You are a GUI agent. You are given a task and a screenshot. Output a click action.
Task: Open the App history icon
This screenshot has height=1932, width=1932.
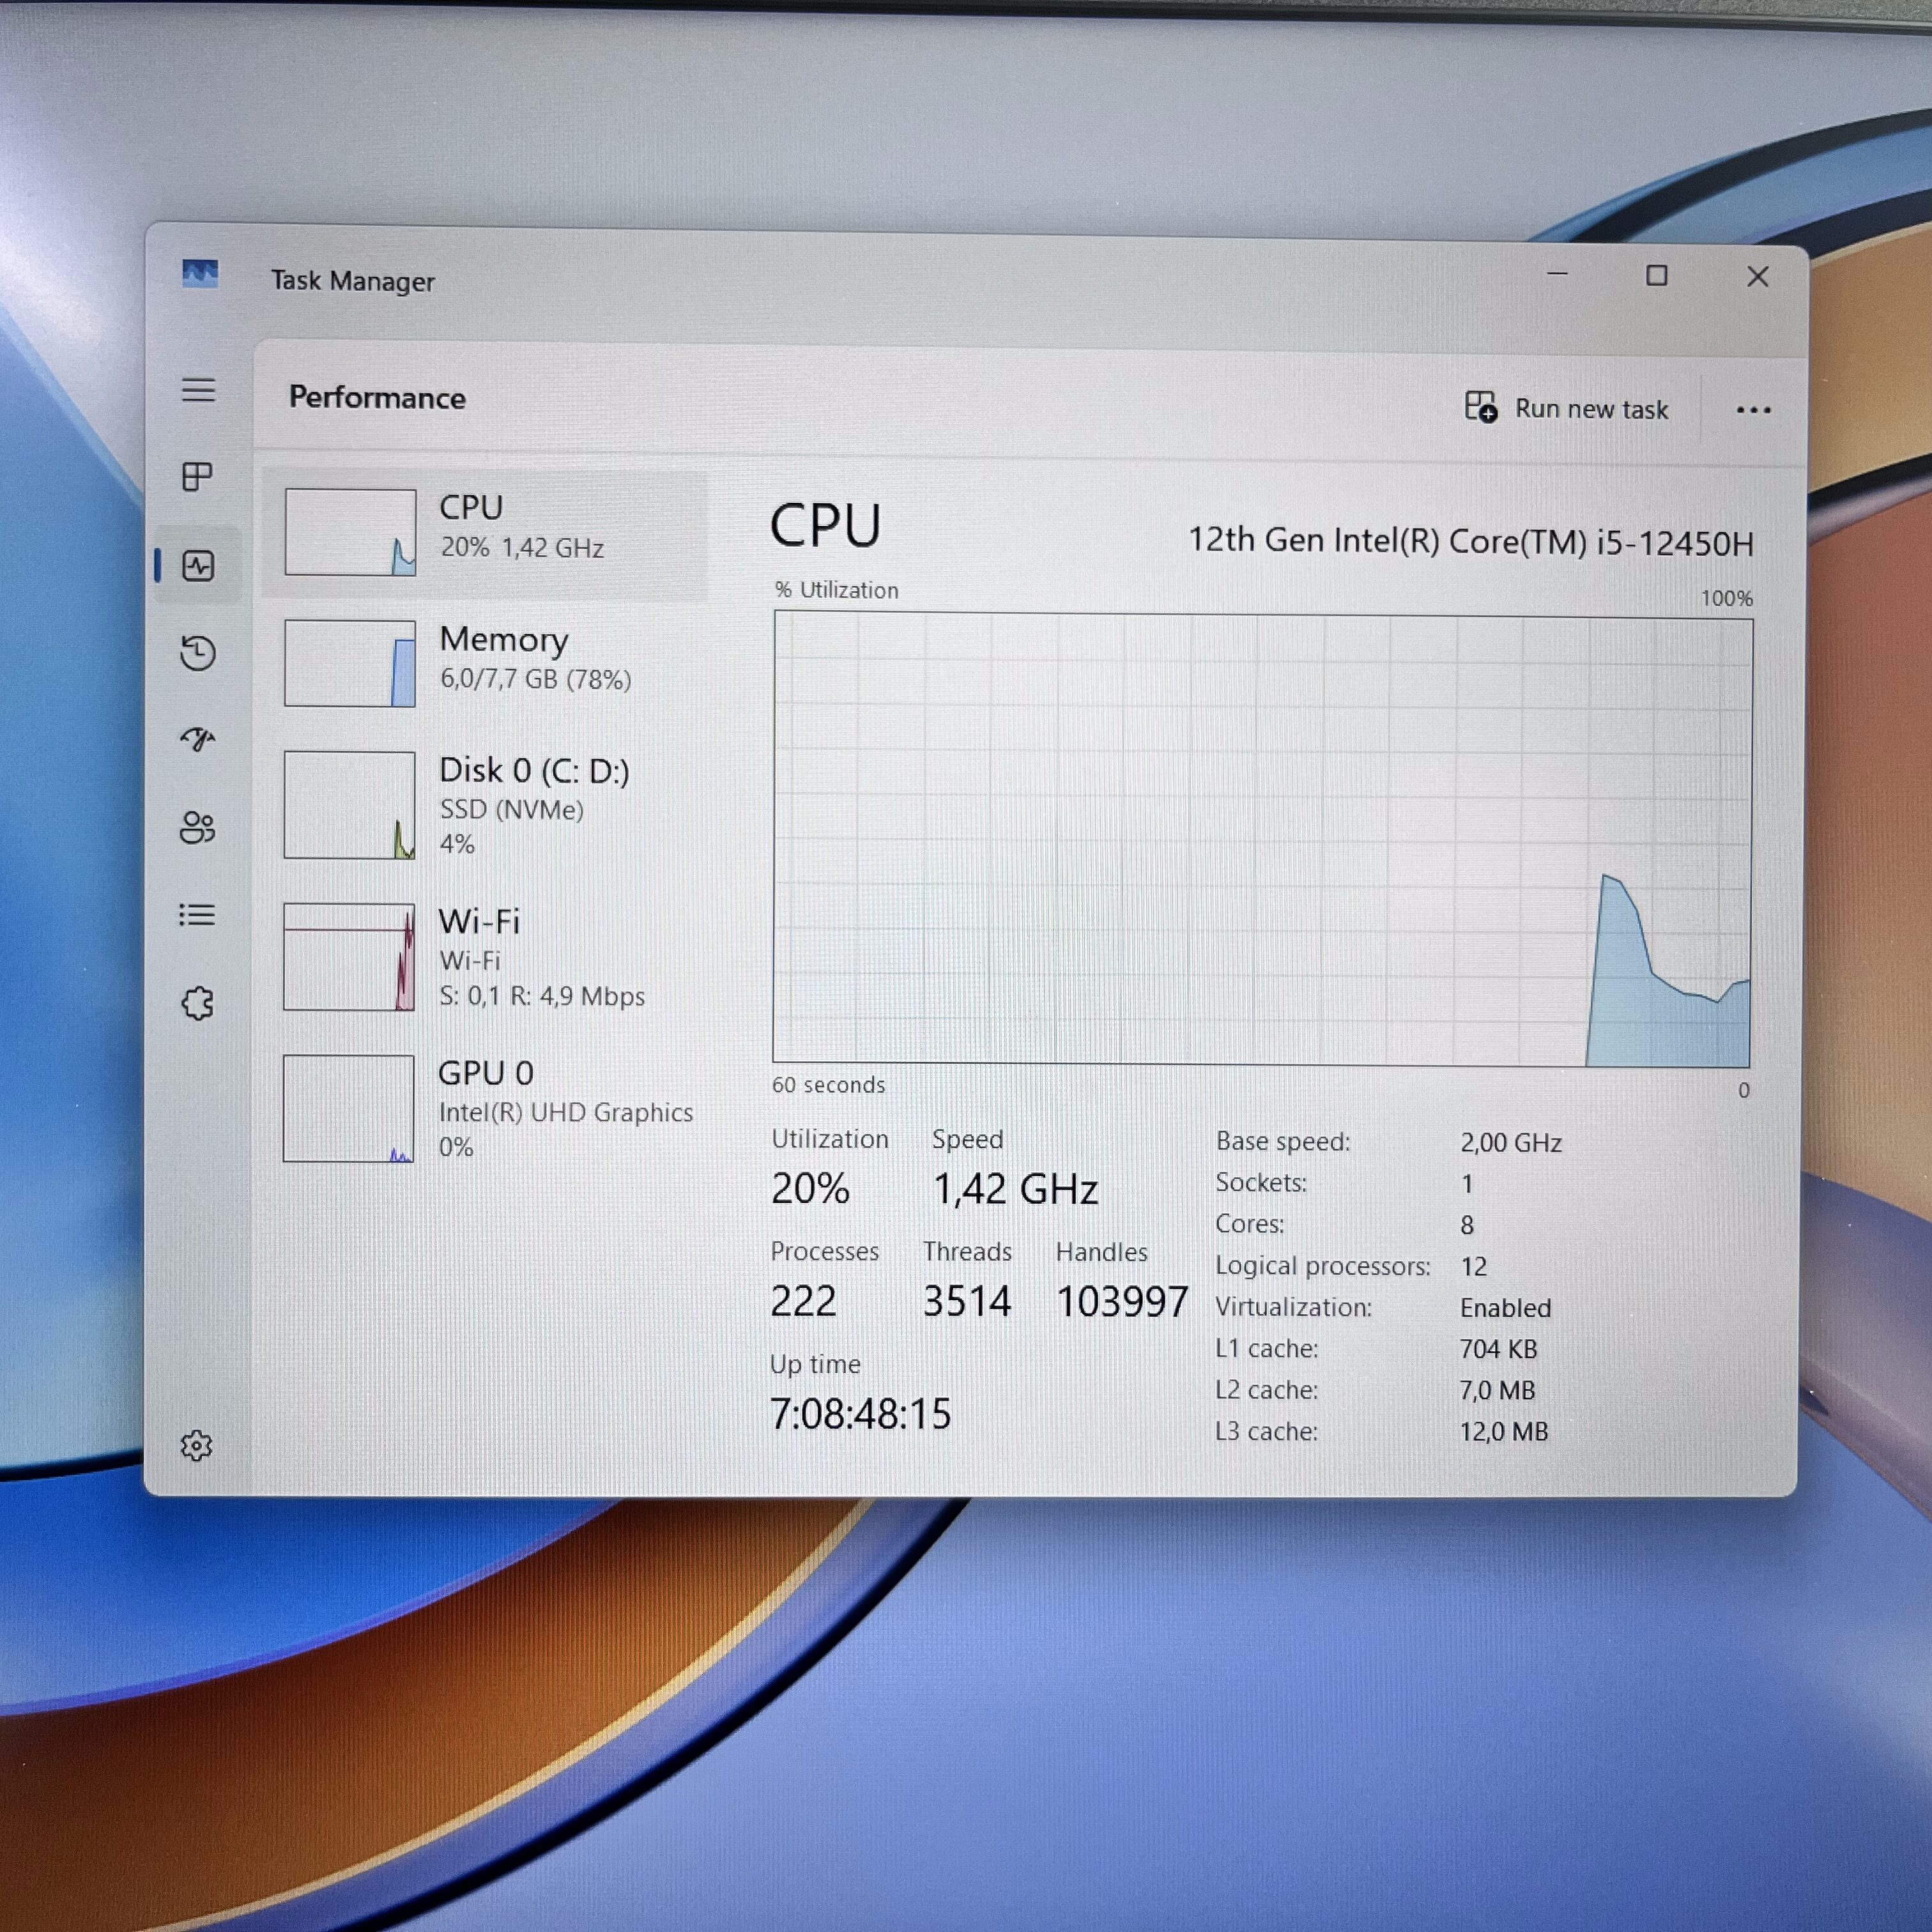point(198,653)
